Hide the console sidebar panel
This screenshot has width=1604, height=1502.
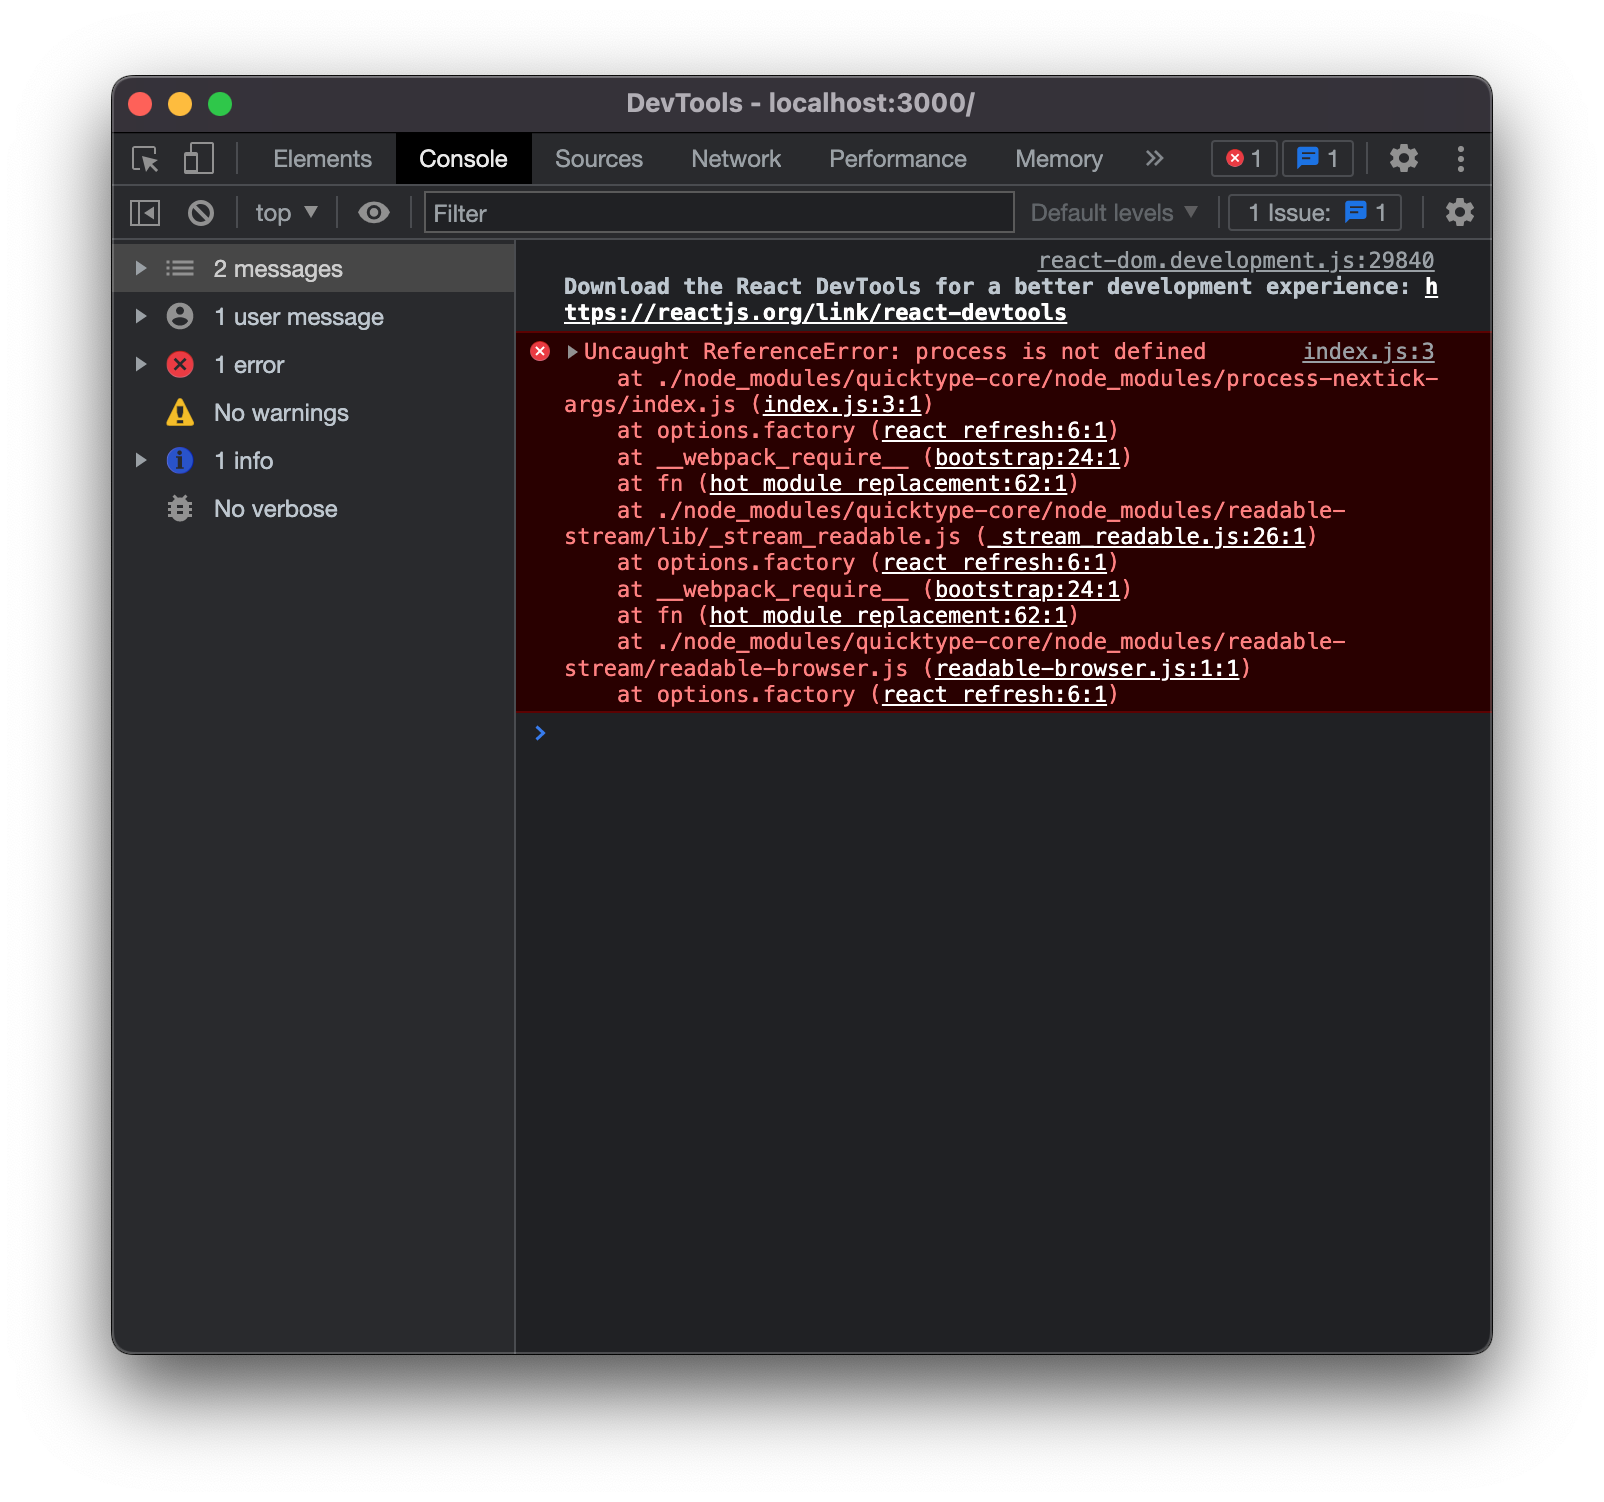point(146,212)
